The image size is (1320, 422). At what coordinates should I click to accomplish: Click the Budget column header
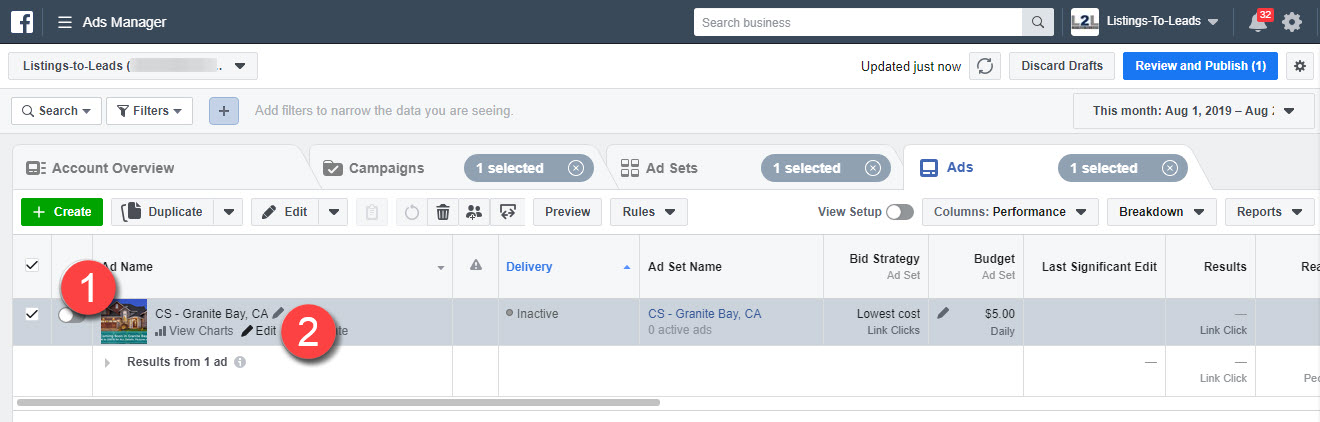[994, 259]
